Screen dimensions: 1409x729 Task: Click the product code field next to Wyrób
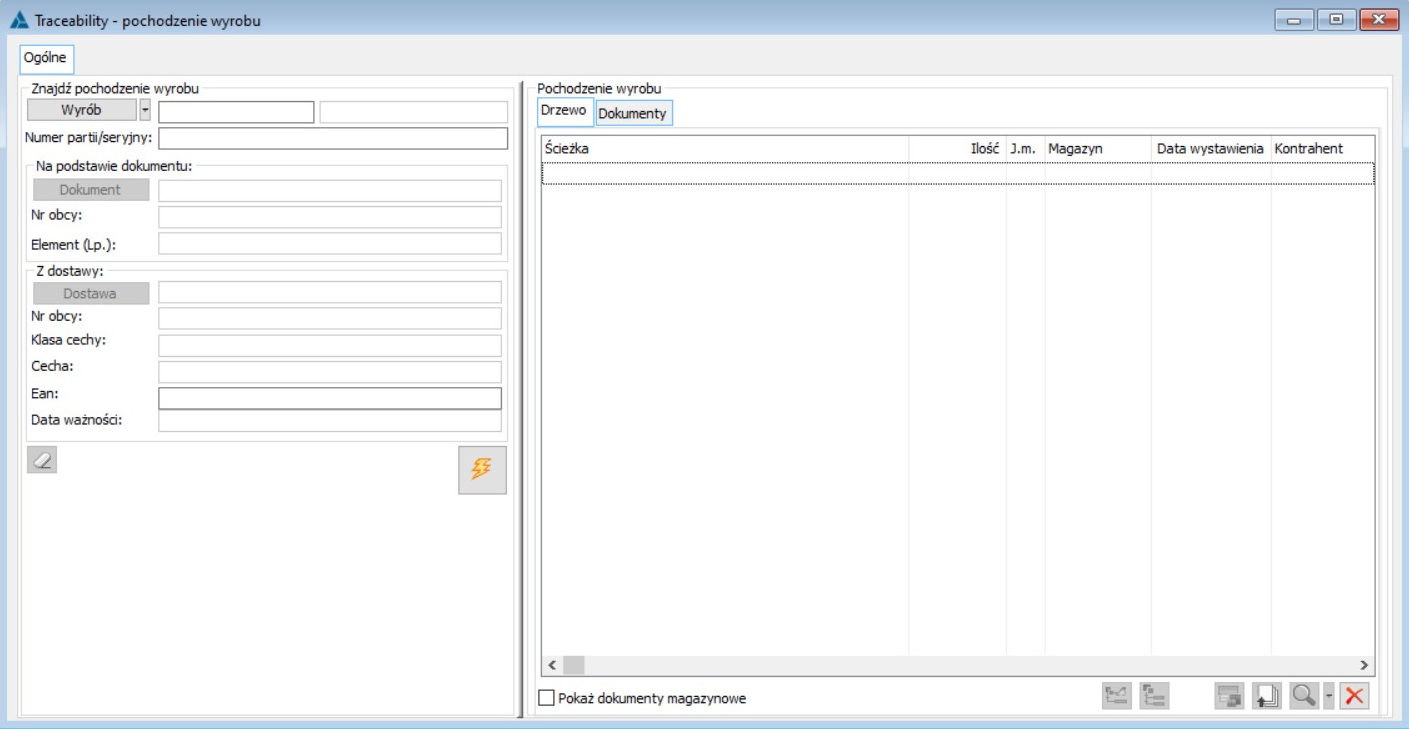tap(237, 112)
